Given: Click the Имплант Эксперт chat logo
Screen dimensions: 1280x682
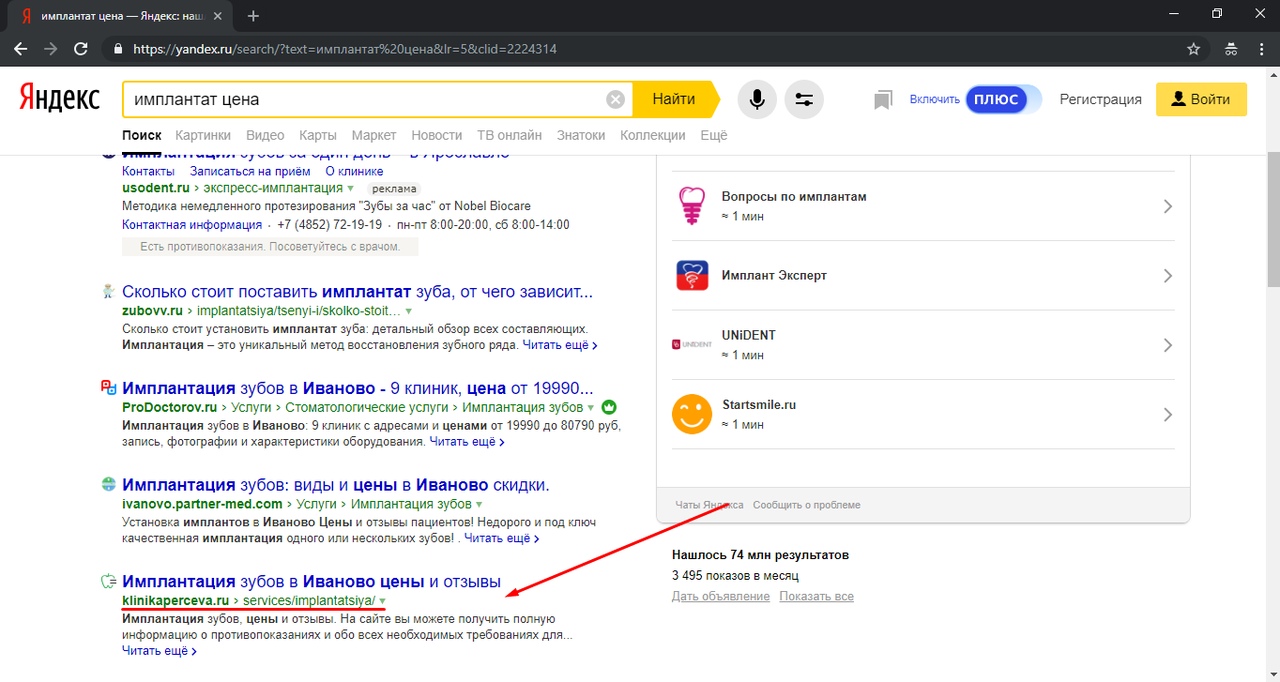Looking at the screenshot, I should 692,275.
